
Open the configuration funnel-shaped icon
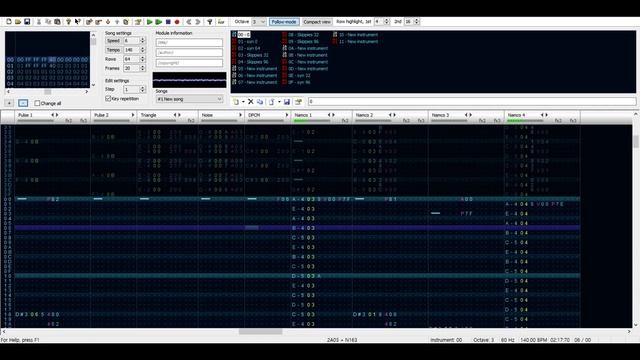(x=209, y=22)
